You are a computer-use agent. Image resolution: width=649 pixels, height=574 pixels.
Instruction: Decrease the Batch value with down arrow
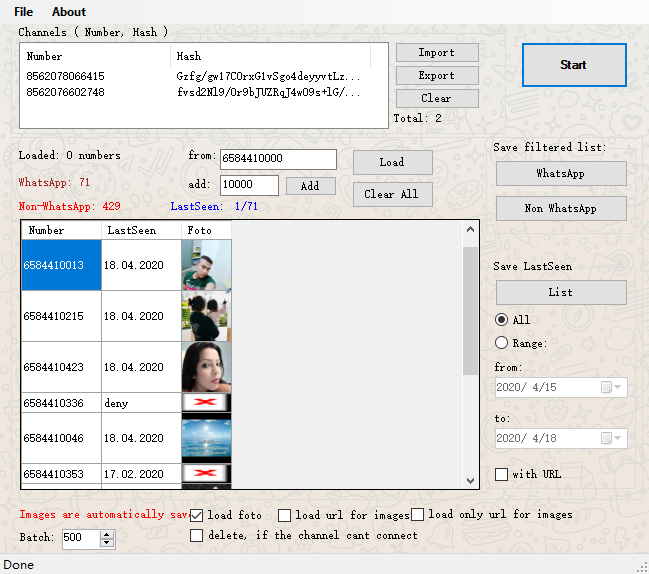coord(107,543)
